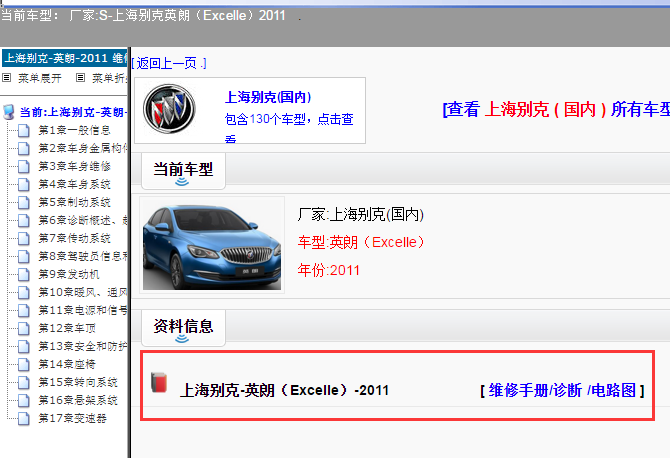Open chapter 第4章车身系统
670x458 pixels.
click(74, 184)
